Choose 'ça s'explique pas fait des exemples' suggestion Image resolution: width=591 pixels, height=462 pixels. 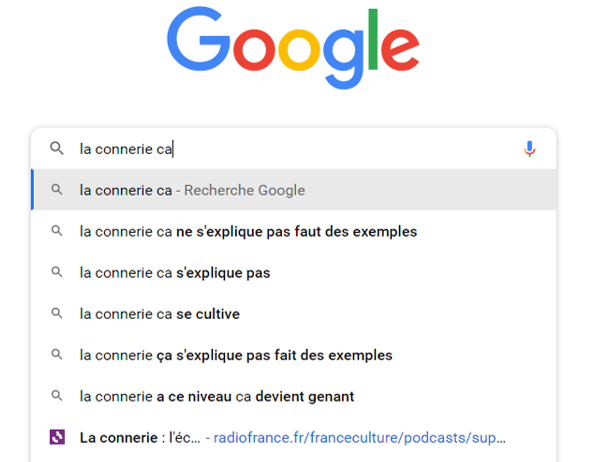294,355
